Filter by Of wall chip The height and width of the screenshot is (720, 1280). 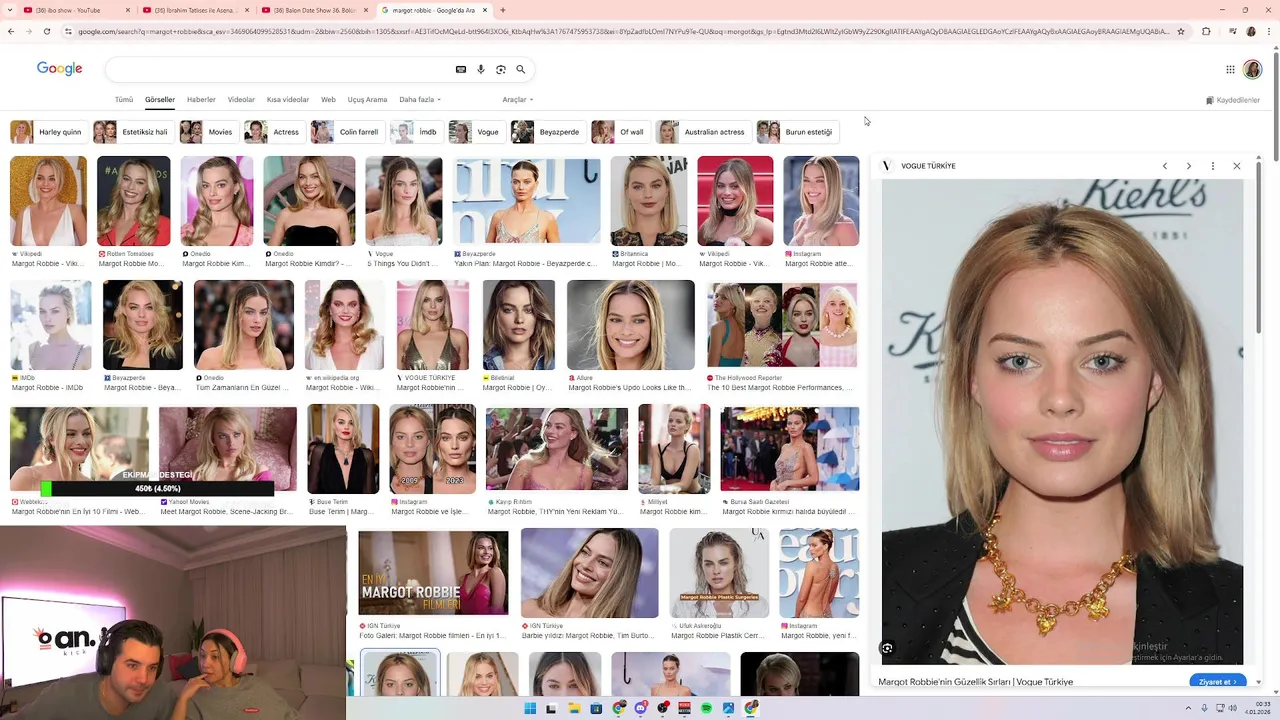[619, 132]
